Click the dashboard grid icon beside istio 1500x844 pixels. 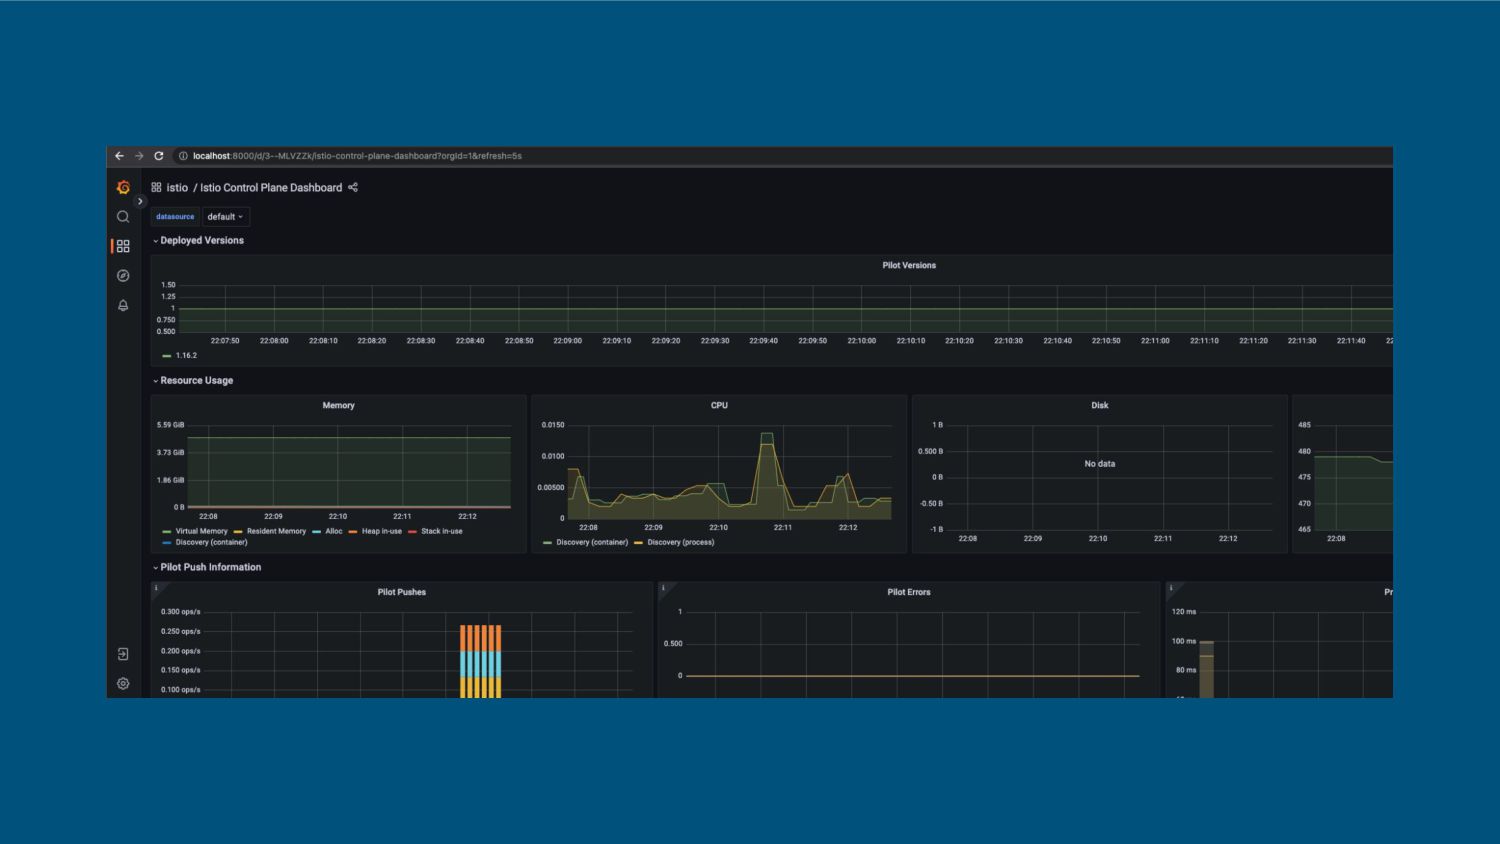click(x=156, y=187)
